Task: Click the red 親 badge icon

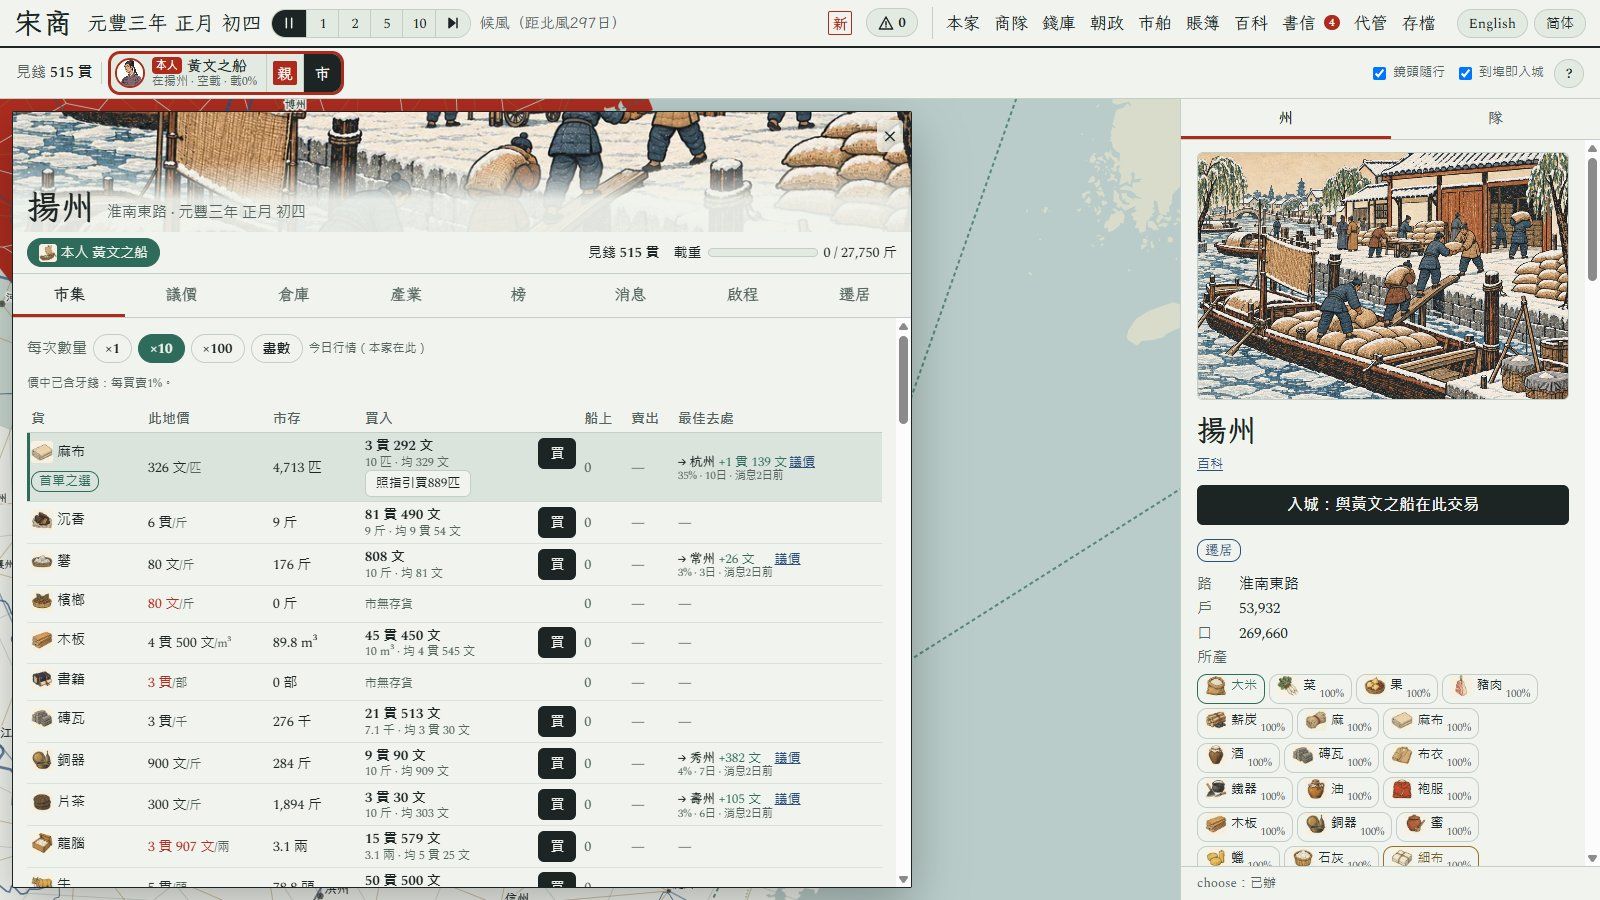Action: click(285, 73)
